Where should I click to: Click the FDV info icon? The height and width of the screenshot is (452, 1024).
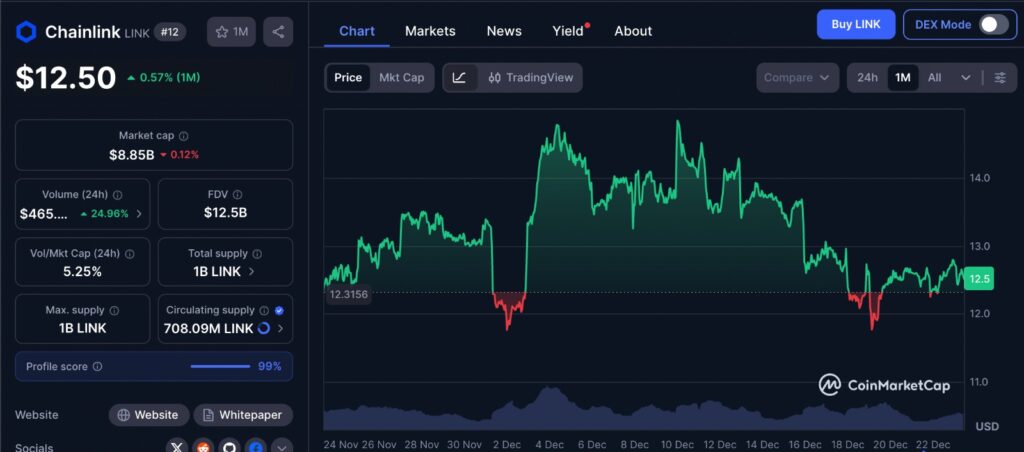238,195
